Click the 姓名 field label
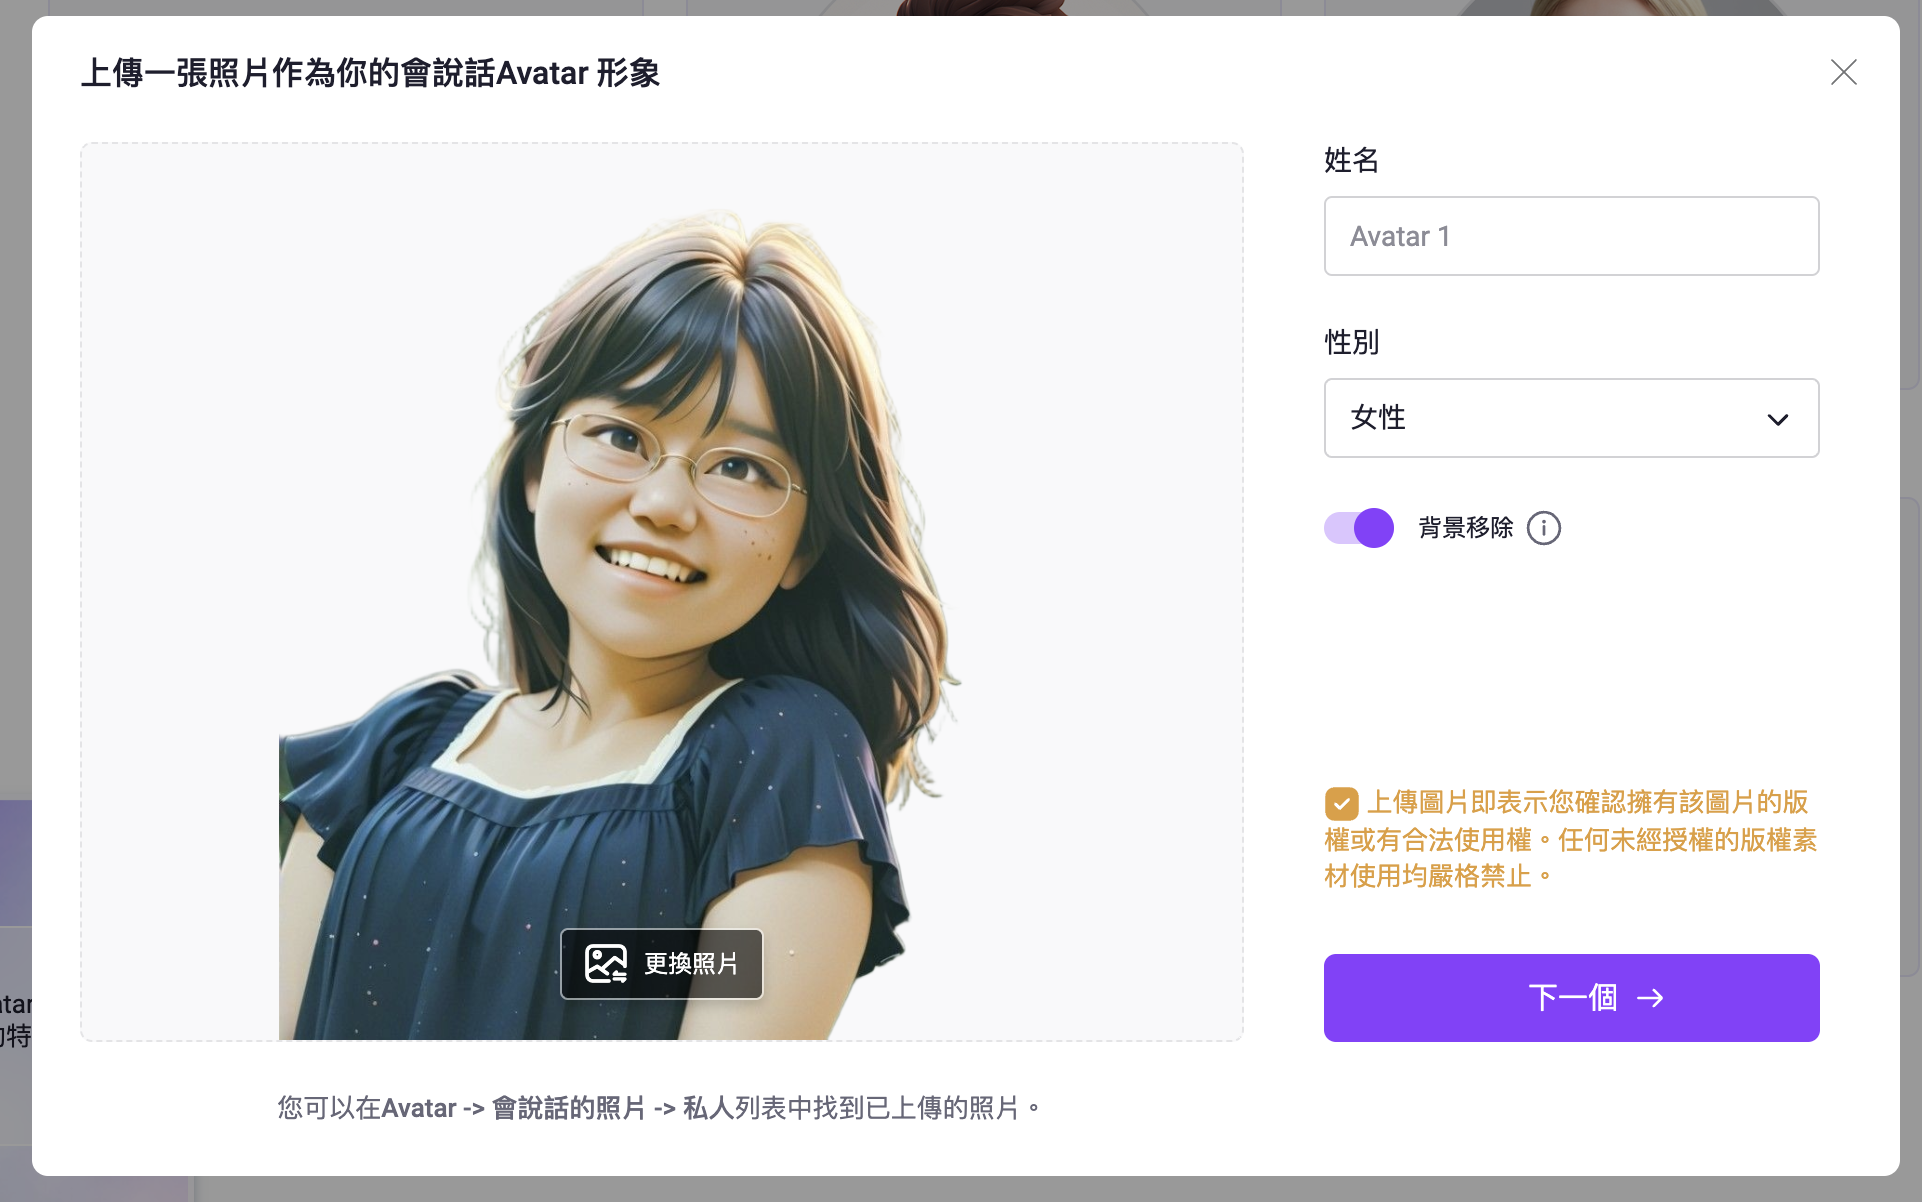 click(x=1351, y=160)
